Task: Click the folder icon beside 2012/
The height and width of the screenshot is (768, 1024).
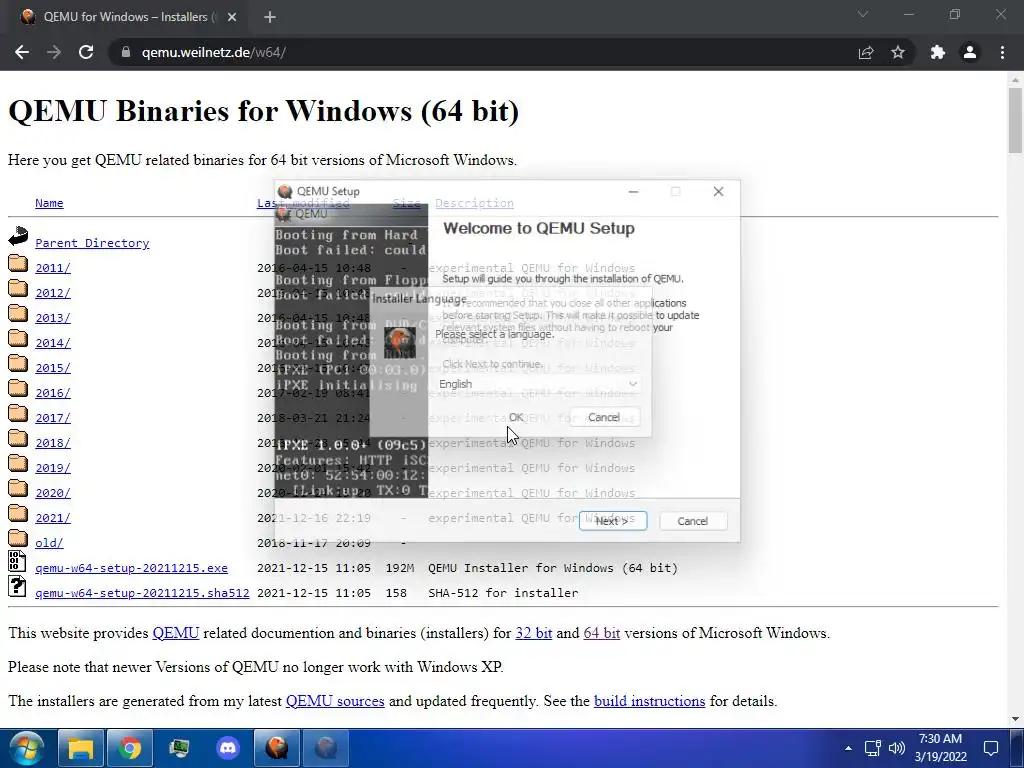Action: click(18, 289)
